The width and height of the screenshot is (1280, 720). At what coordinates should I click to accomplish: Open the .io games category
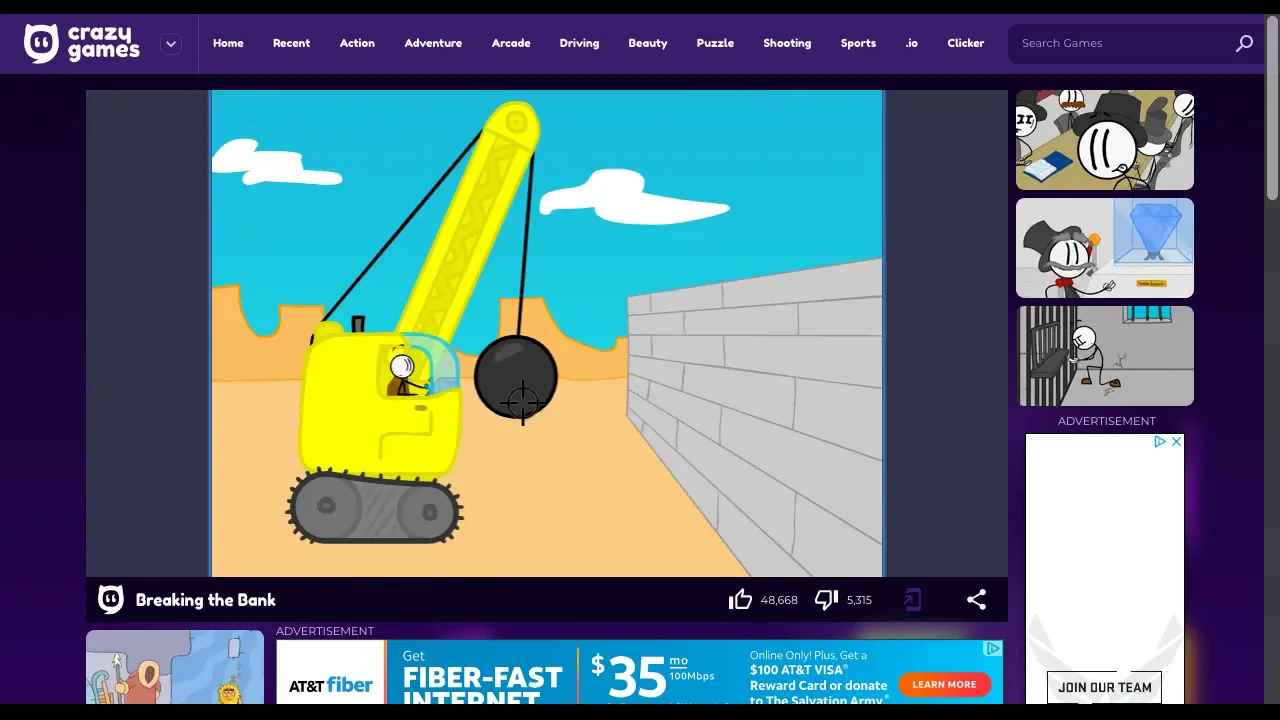(x=911, y=43)
